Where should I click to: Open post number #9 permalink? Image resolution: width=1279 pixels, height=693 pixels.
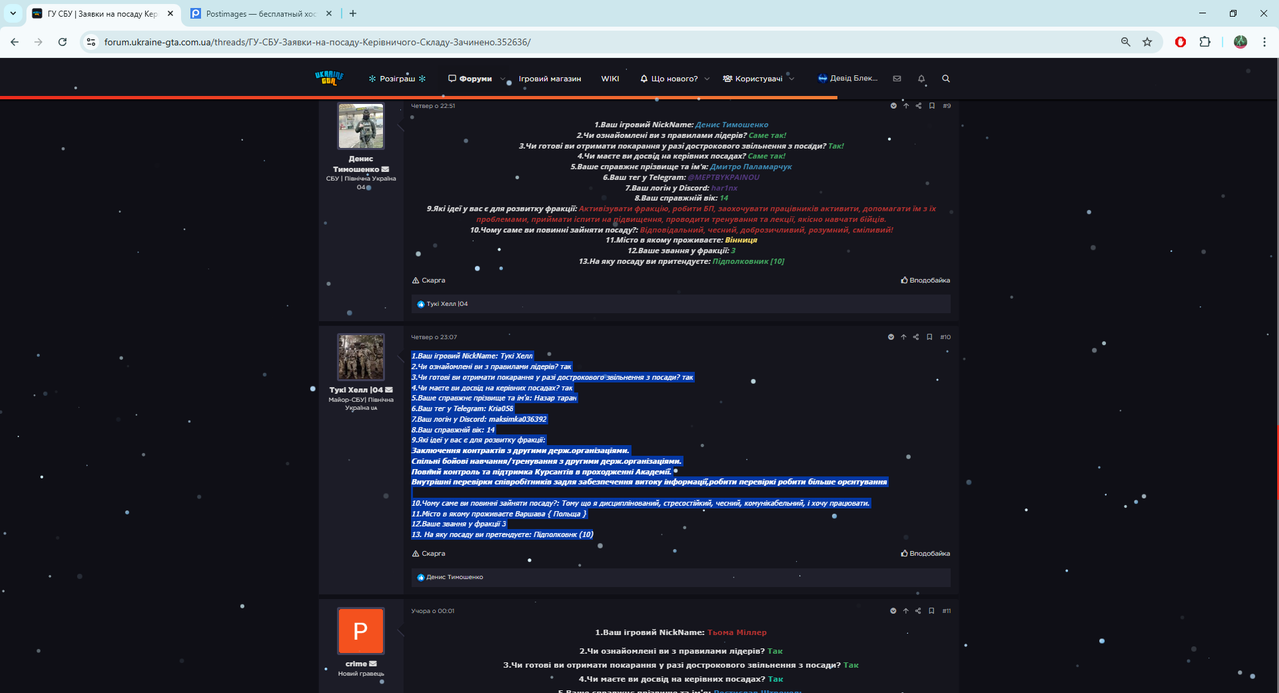click(946, 105)
